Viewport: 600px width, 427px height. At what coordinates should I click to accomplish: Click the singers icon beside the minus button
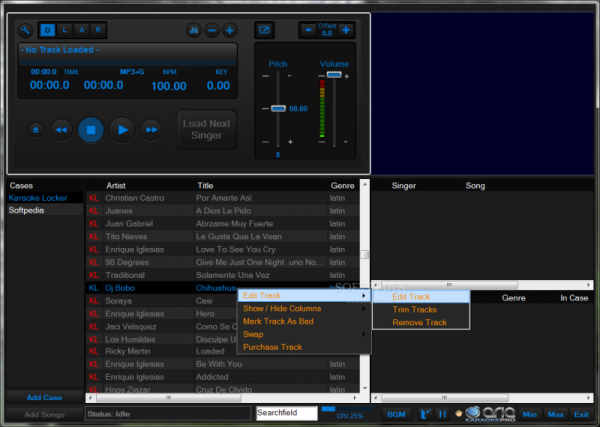tap(194, 31)
